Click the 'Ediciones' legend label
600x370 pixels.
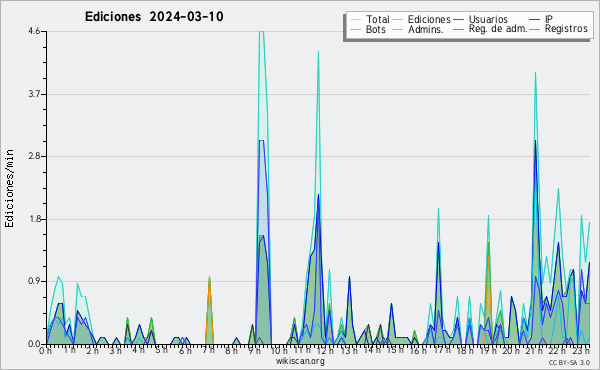(x=429, y=19)
